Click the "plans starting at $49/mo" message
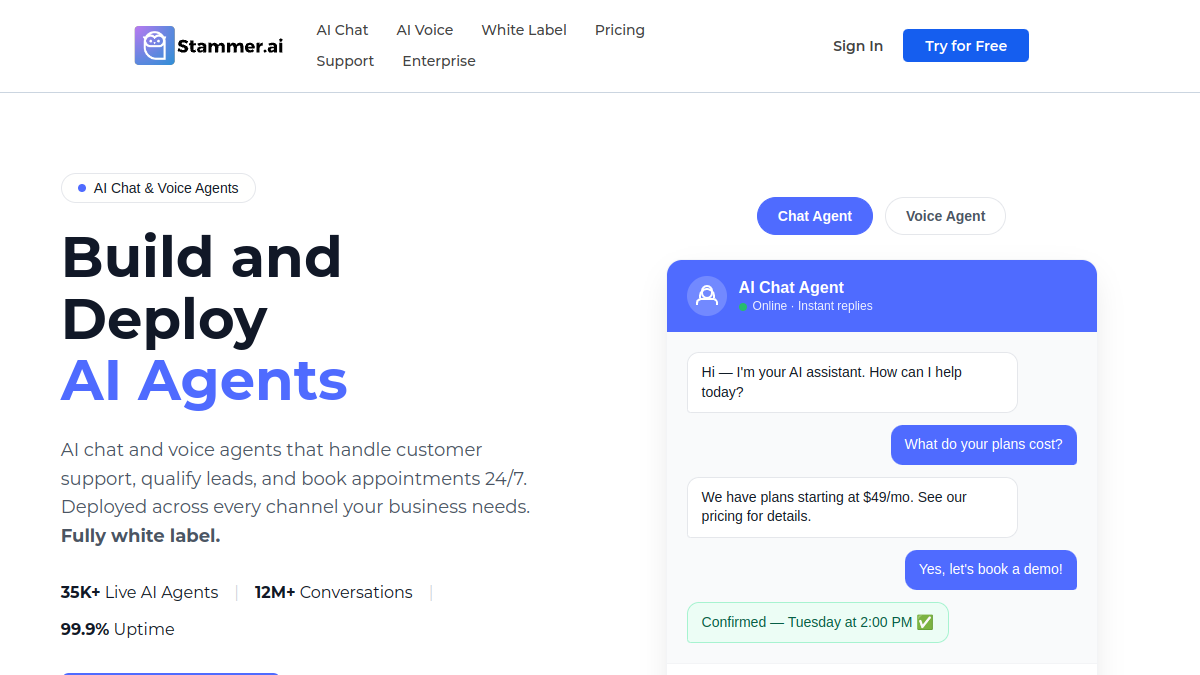1200x675 pixels. pyautogui.click(x=852, y=507)
